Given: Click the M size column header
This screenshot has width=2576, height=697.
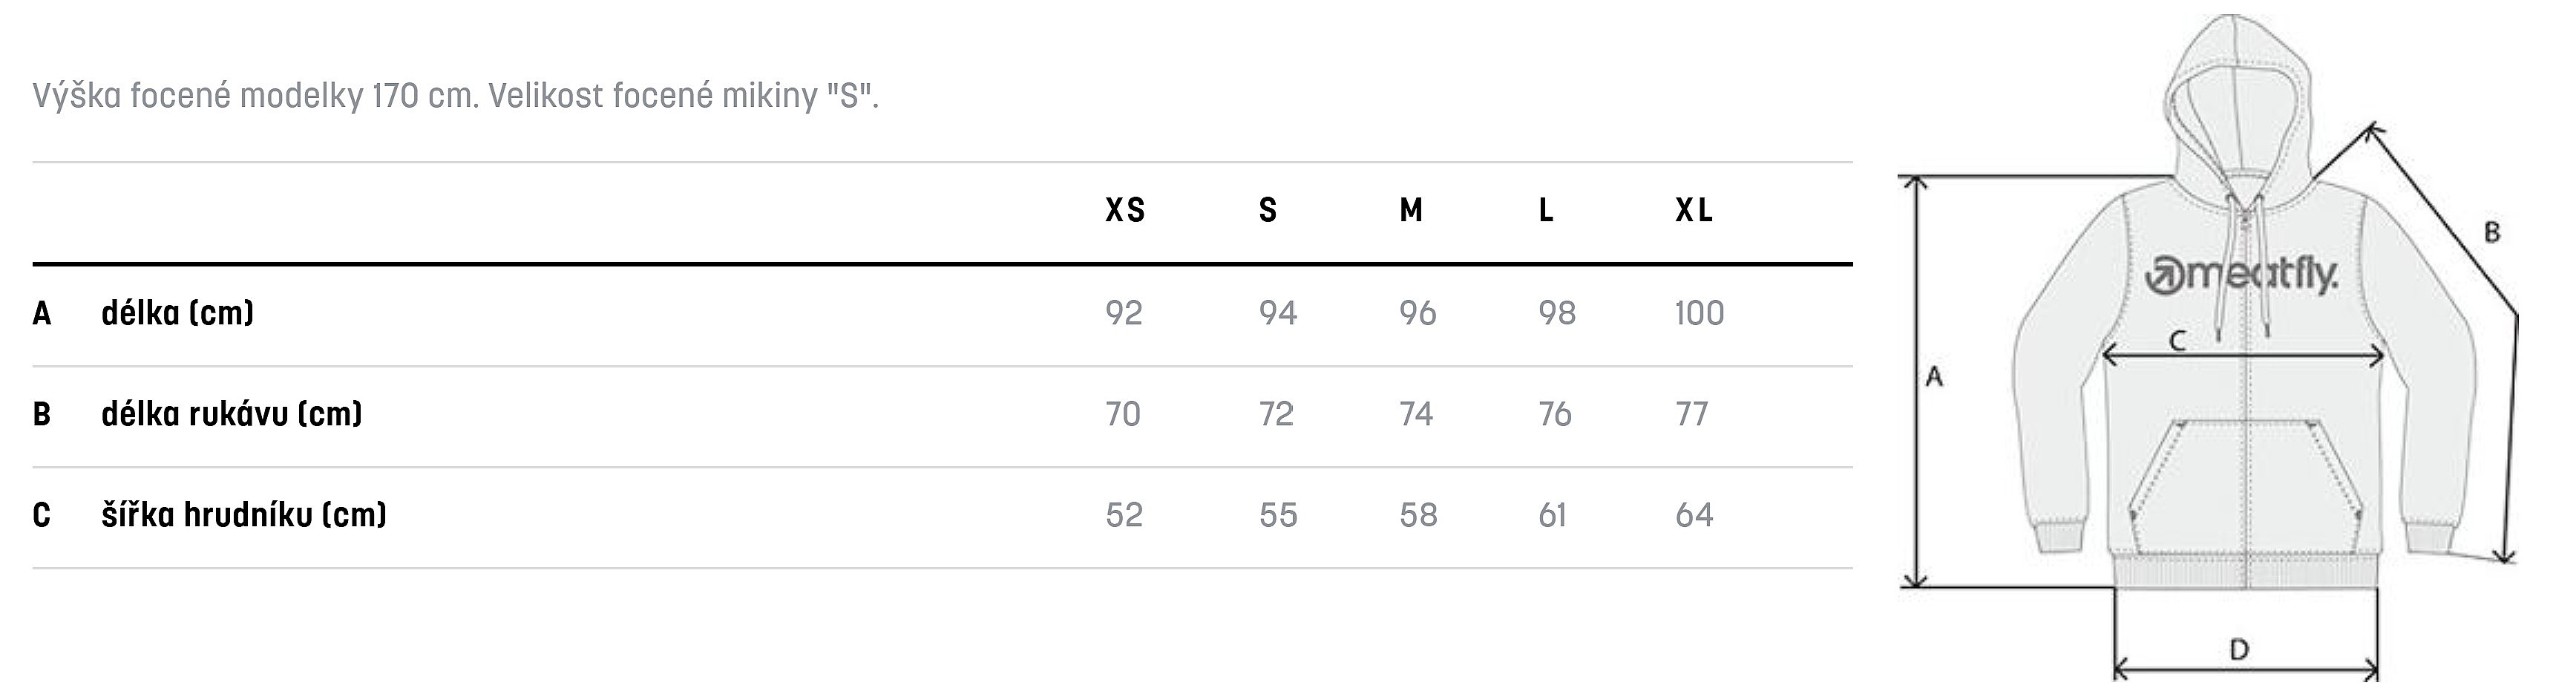Looking at the screenshot, I should coord(1411,210).
